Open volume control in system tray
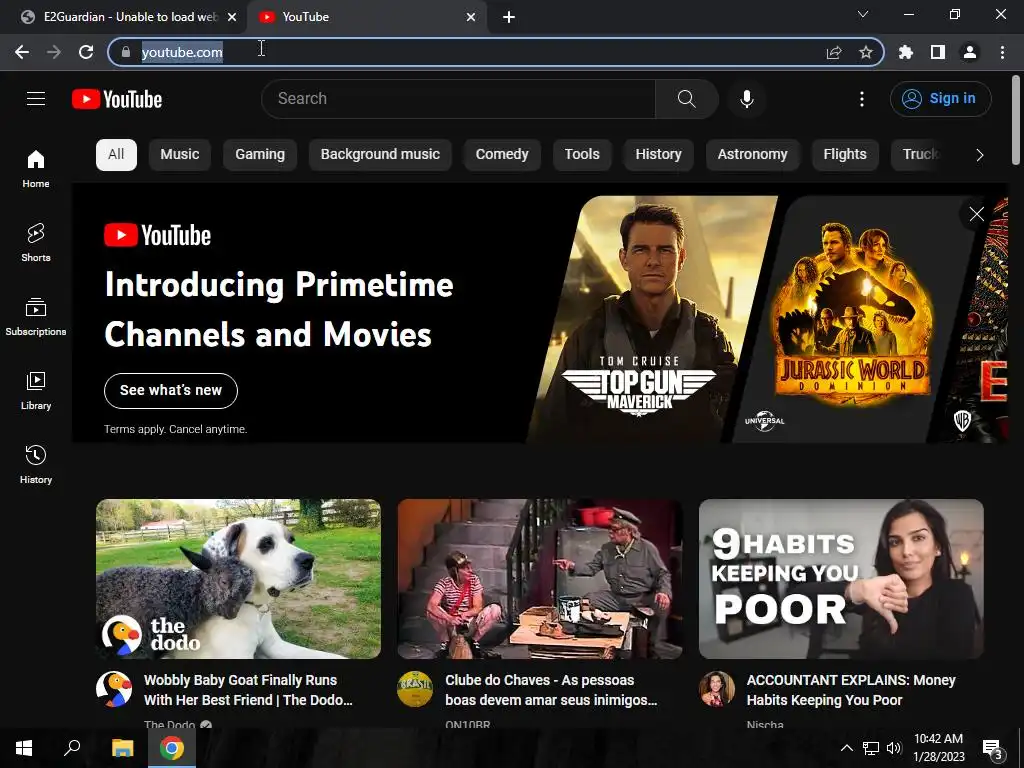Image resolution: width=1024 pixels, height=768 pixels. click(894, 748)
